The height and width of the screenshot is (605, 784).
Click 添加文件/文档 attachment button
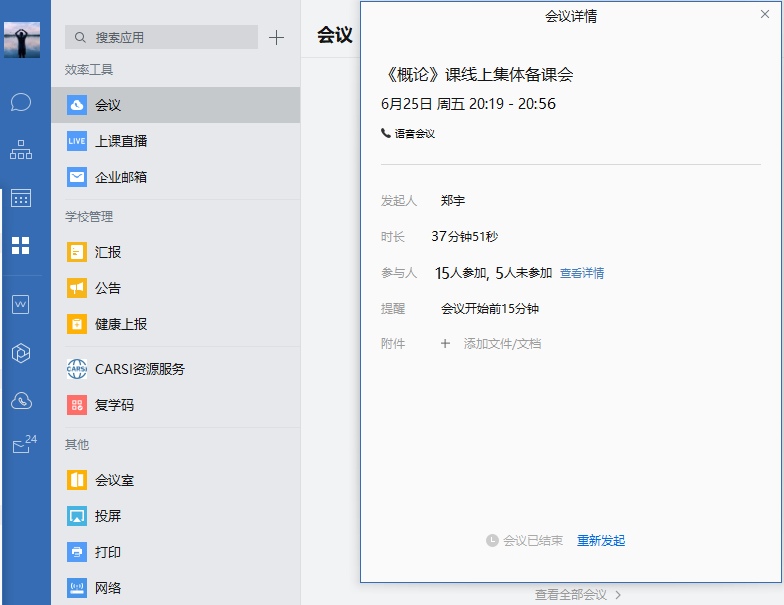501,344
